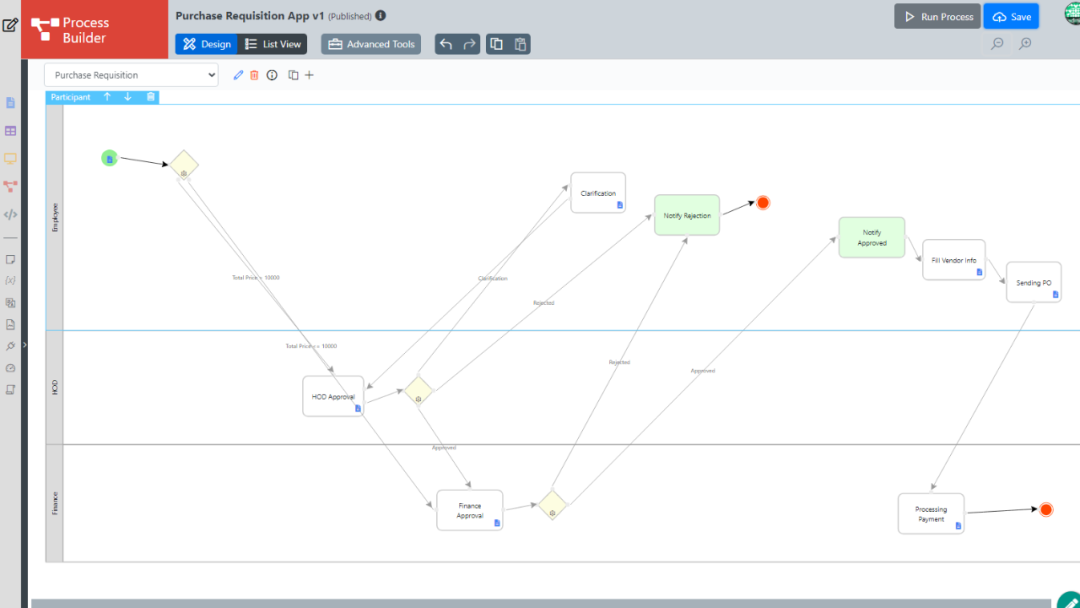The image size is (1080, 608).
Task: Select the Notify Approved tool node
Action: click(x=872, y=238)
